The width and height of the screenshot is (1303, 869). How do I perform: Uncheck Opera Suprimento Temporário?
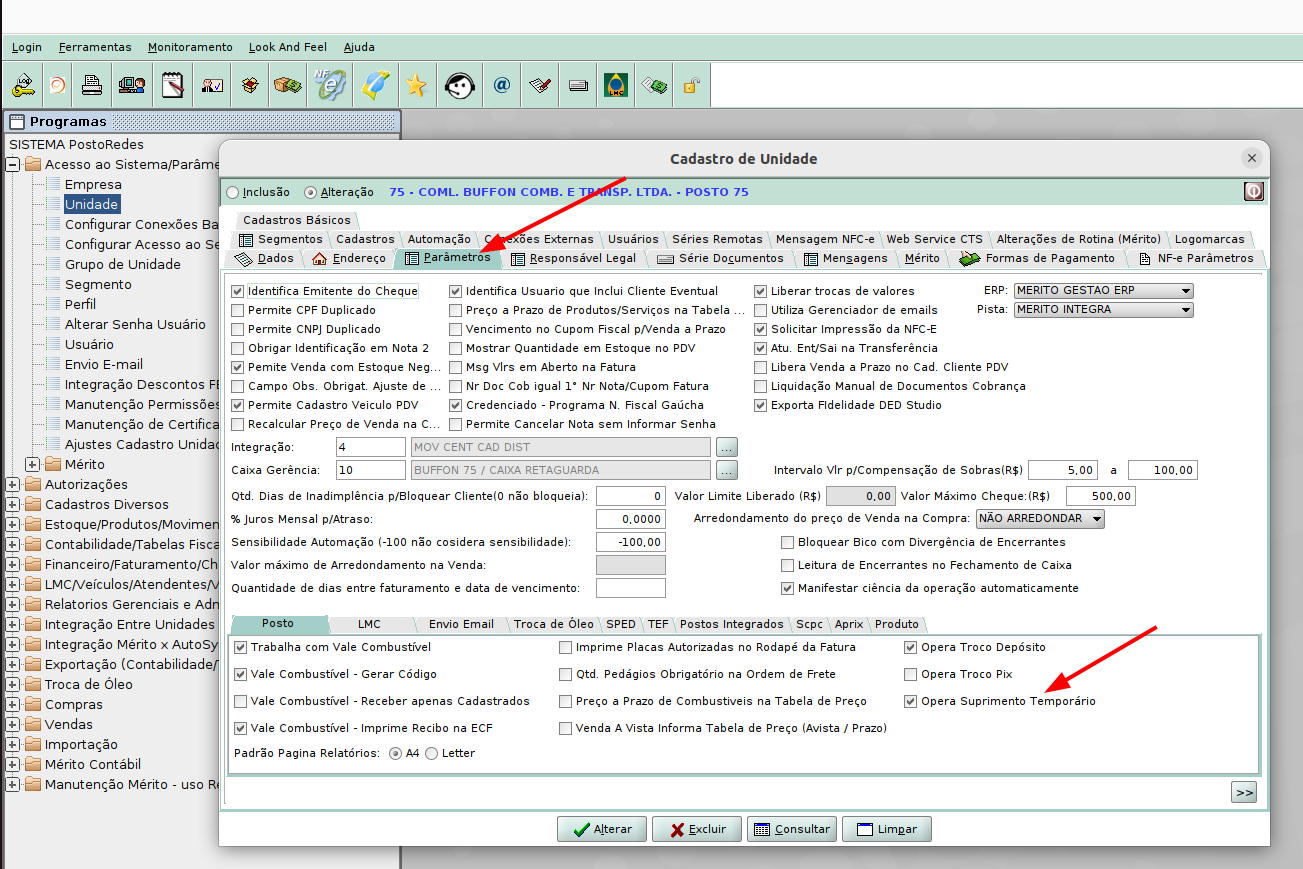[x=910, y=702]
